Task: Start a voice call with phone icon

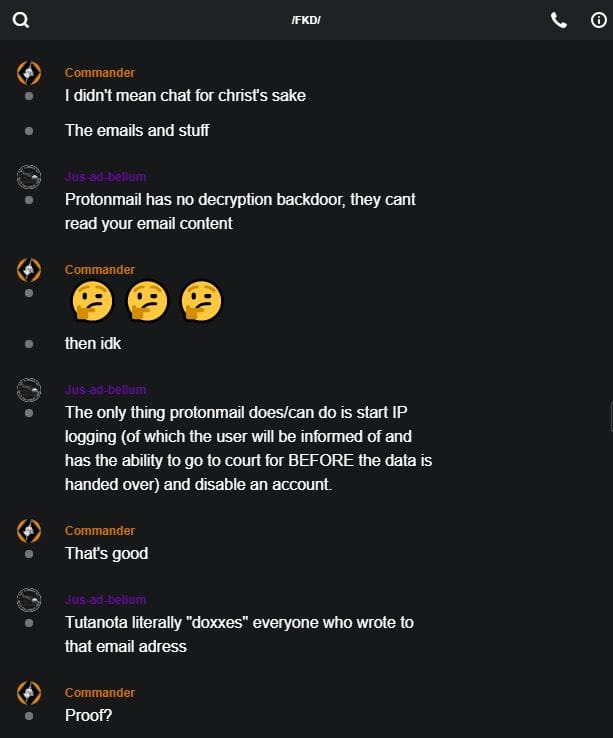Action: tap(559, 20)
